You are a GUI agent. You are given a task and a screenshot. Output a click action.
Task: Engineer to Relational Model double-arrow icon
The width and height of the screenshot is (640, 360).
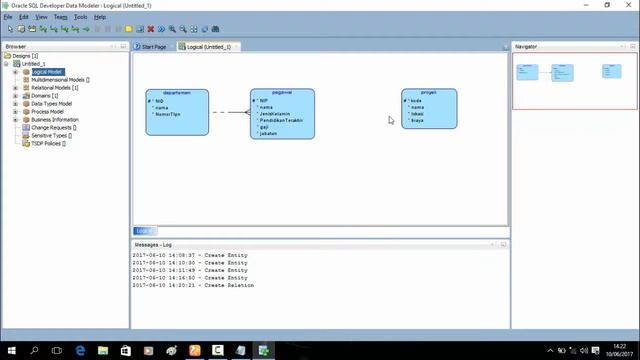pos(162,29)
